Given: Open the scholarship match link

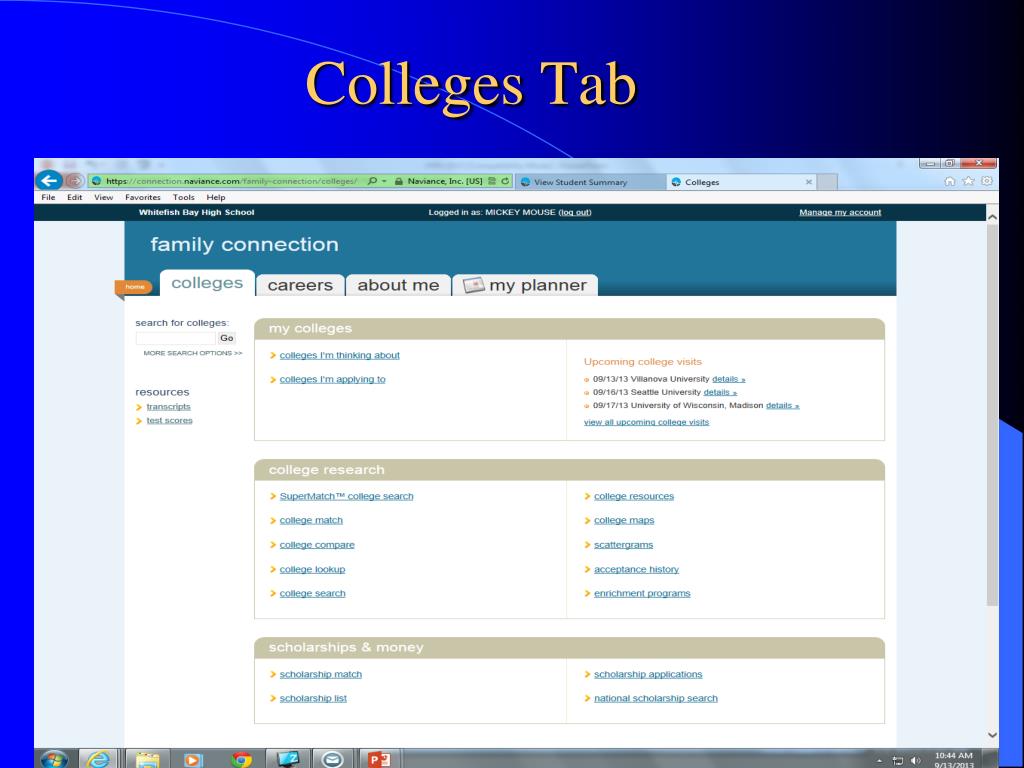Looking at the screenshot, I should 321,675.
